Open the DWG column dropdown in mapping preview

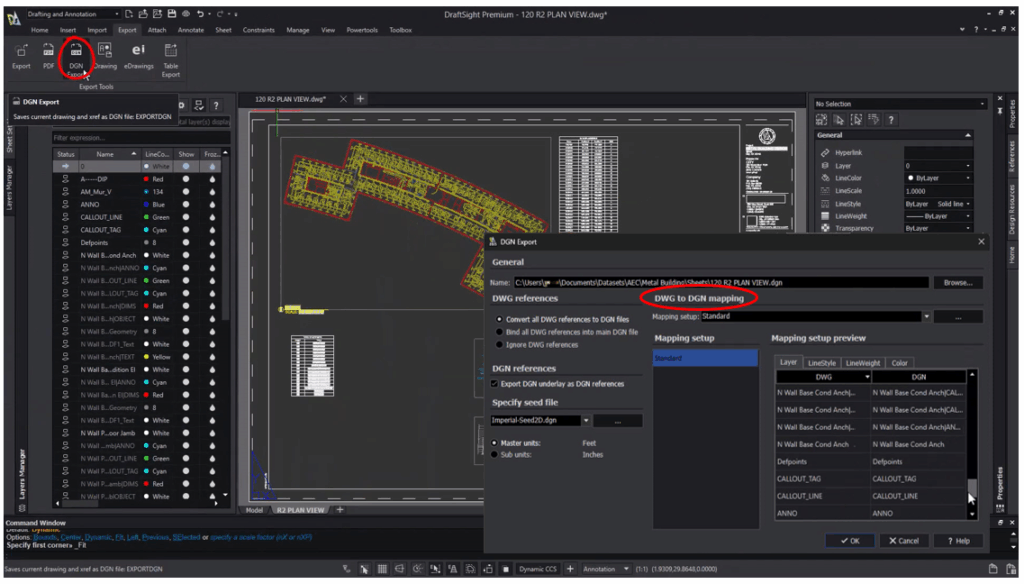point(867,377)
